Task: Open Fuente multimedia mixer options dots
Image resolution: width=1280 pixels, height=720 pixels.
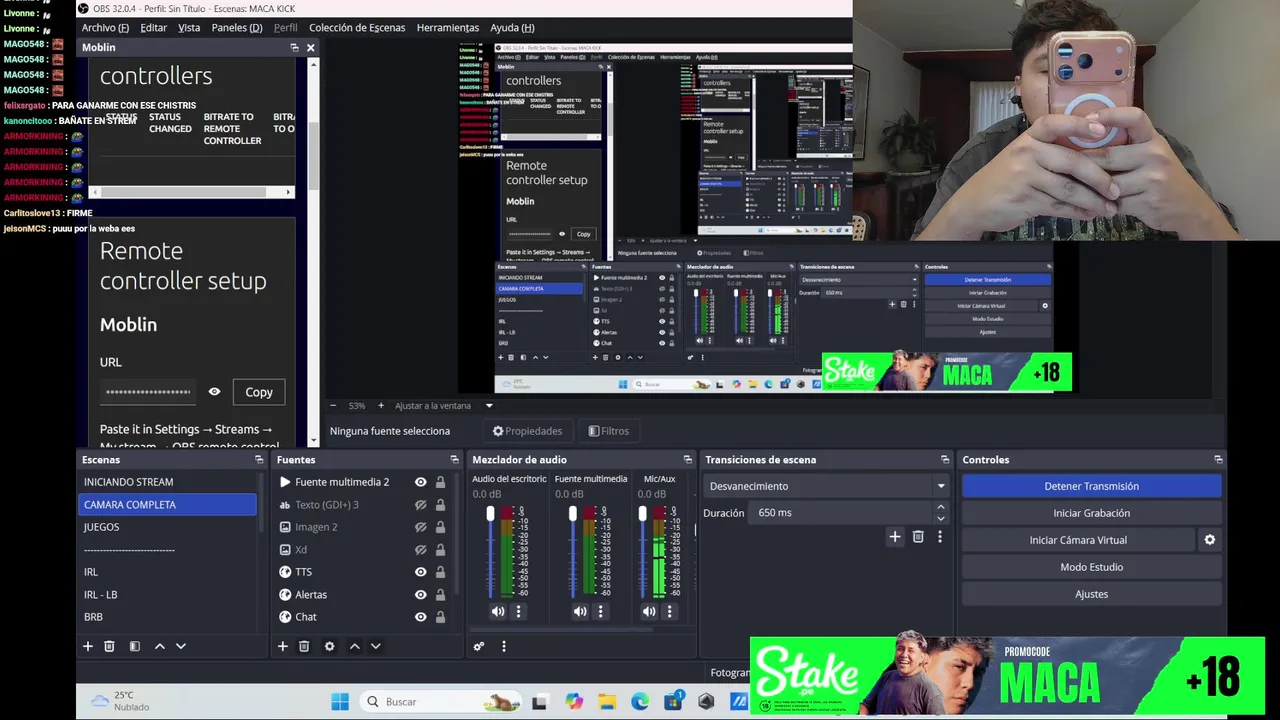Action: (x=601, y=611)
